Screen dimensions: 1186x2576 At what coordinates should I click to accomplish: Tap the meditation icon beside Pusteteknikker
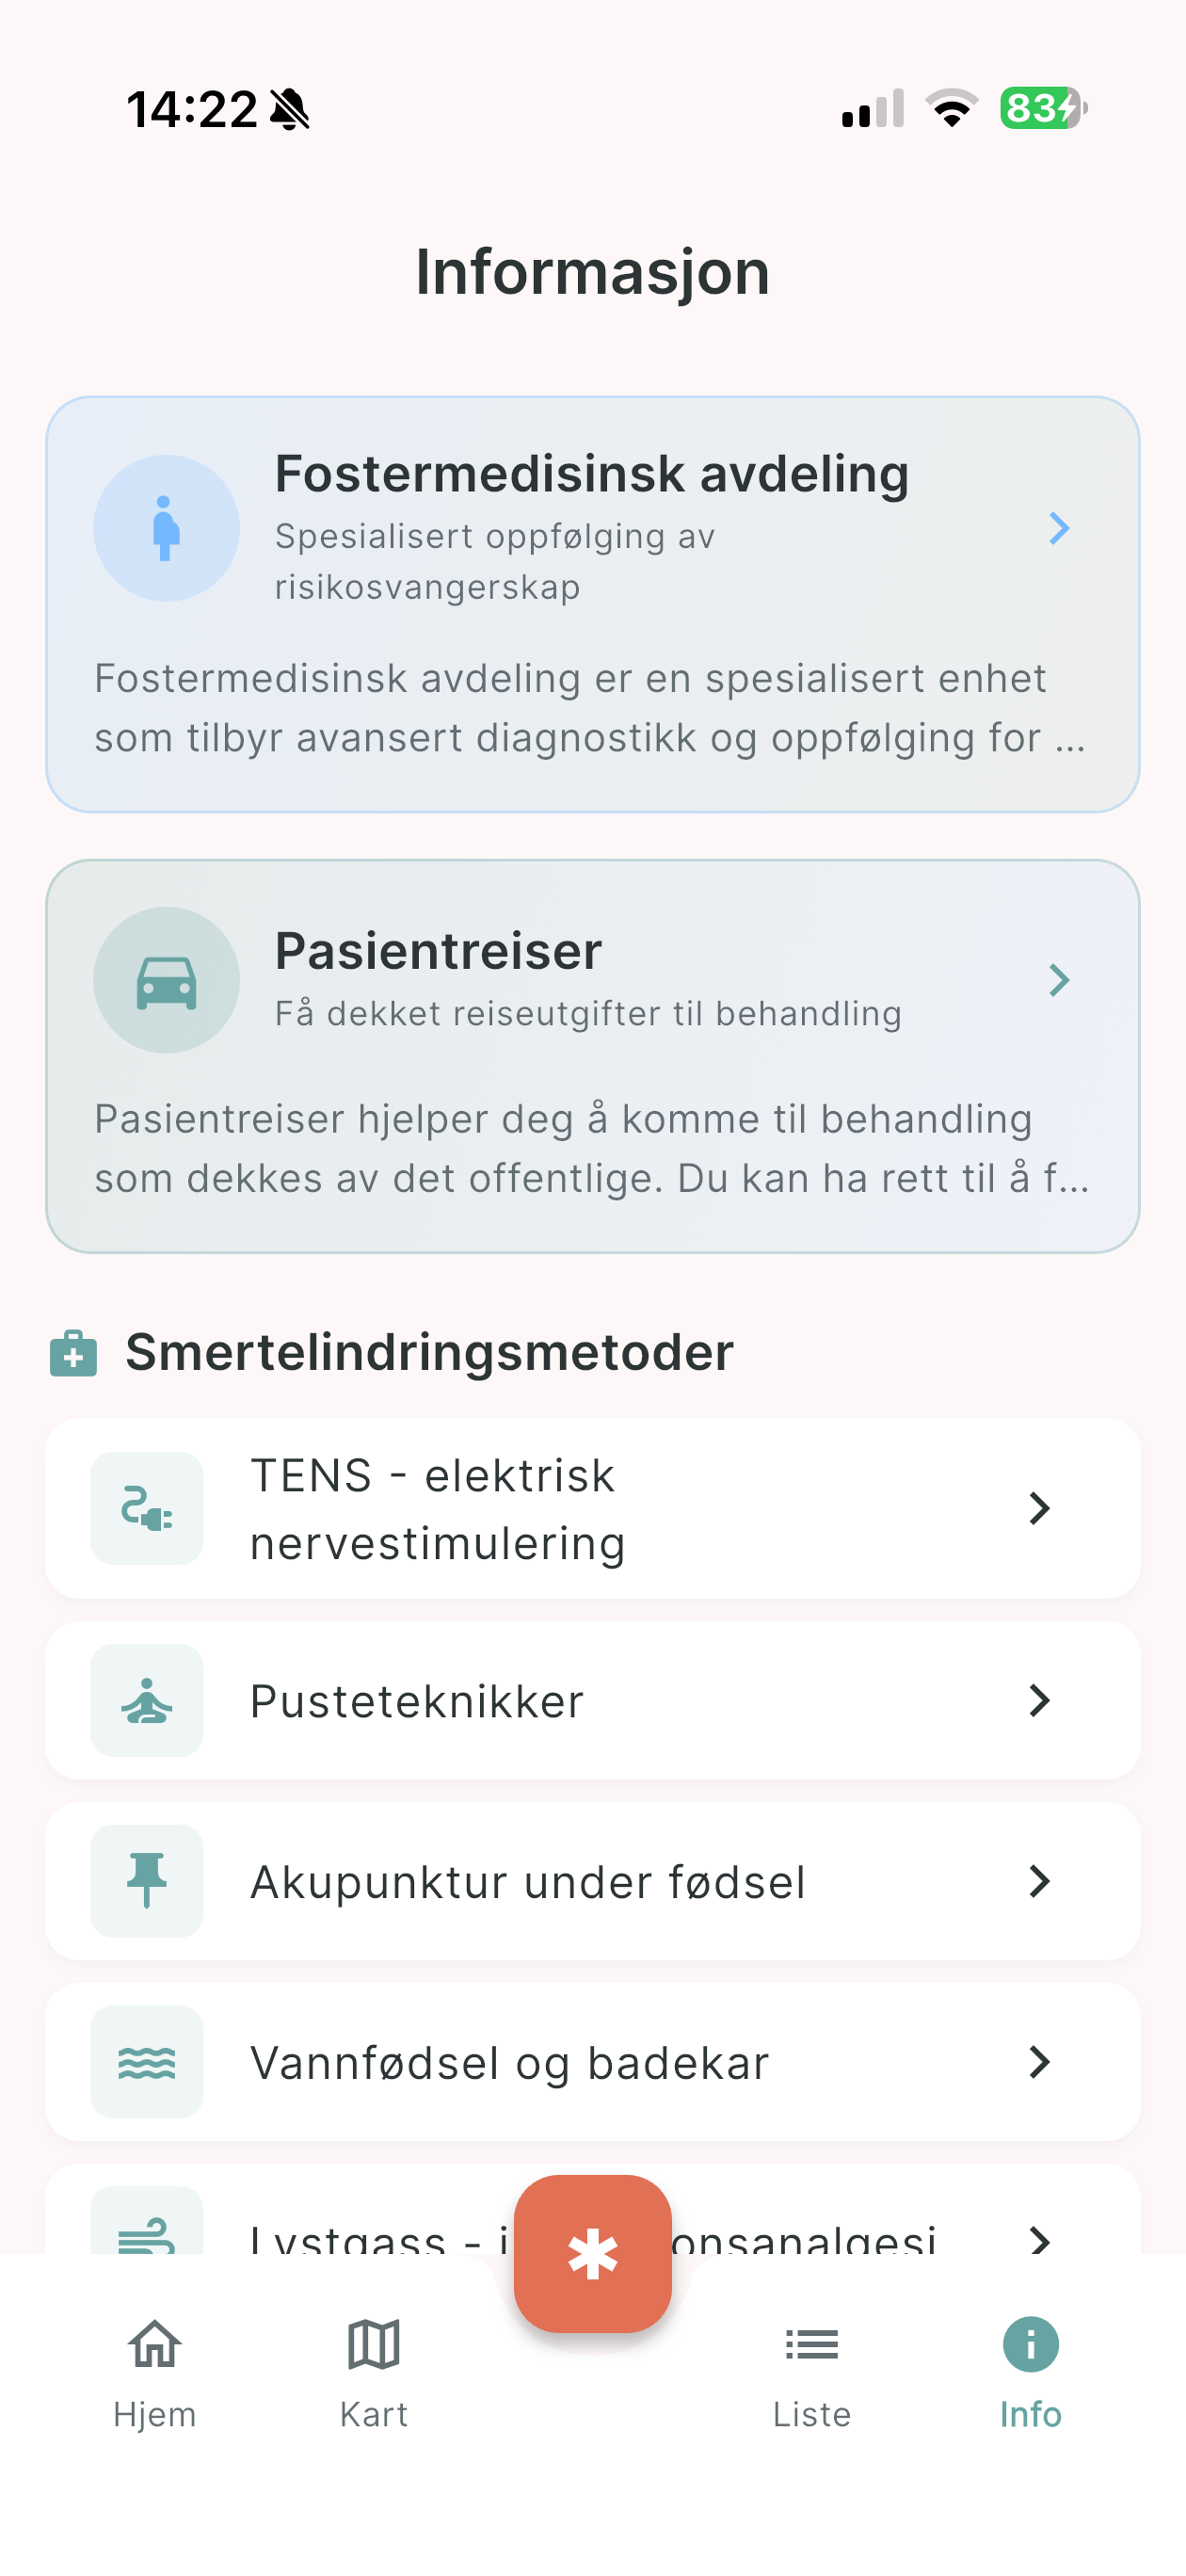(147, 1700)
